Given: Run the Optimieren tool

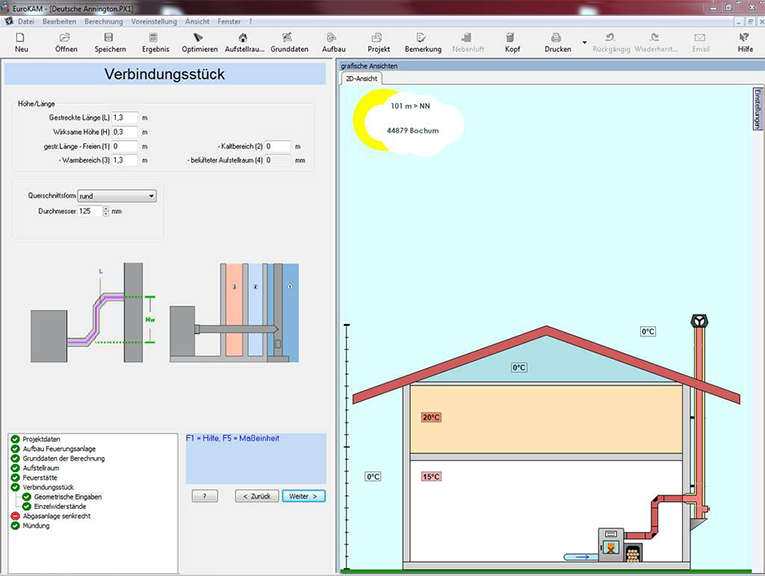Looking at the screenshot, I should 199,41.
